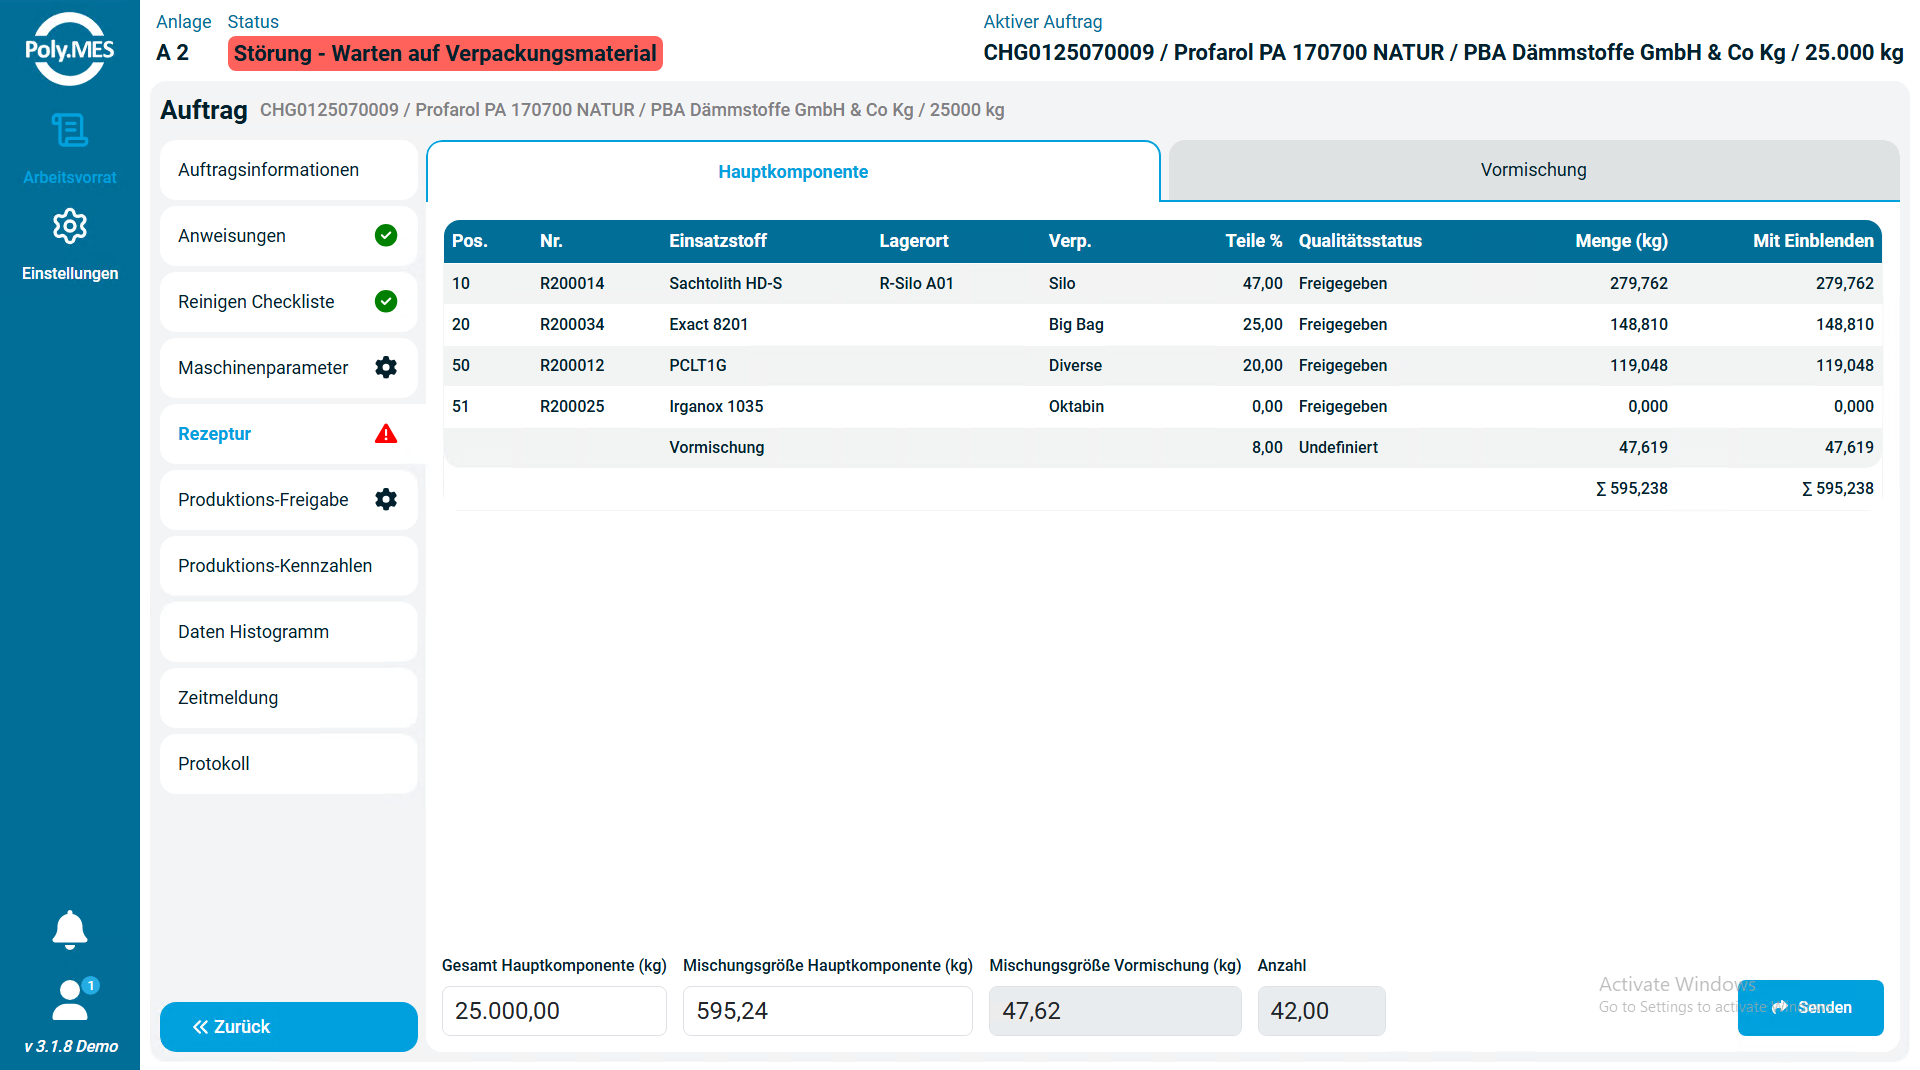Open the Arbeitsvorrat work list icon
The image size is (1920, 1070).
tap(69, 131)
